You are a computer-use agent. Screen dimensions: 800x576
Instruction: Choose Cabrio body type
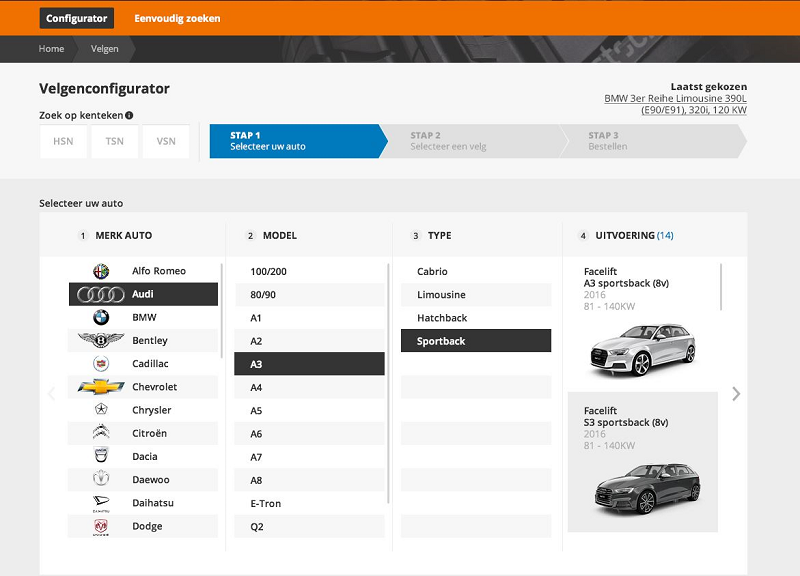tap(476, 271)
